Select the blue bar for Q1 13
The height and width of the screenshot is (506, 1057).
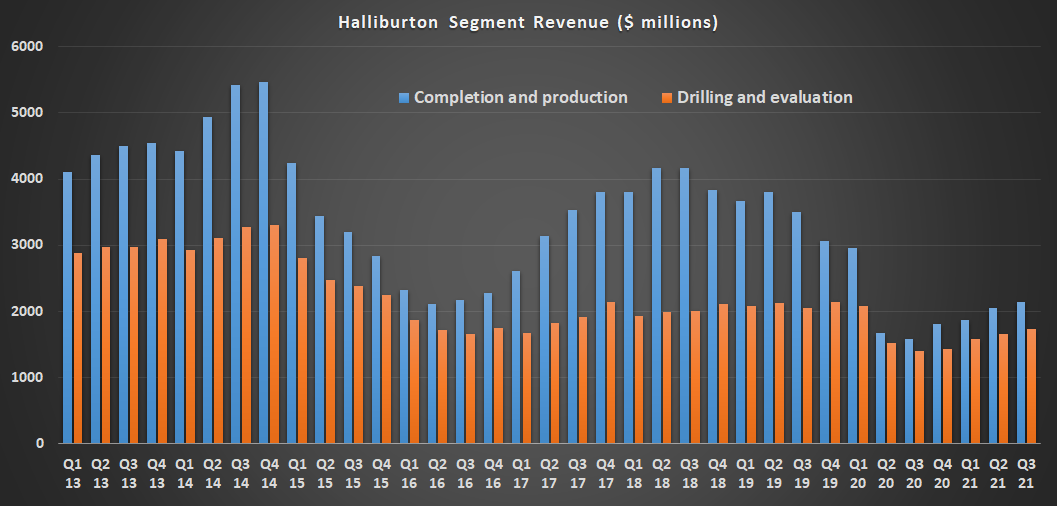tap(68, 307)
